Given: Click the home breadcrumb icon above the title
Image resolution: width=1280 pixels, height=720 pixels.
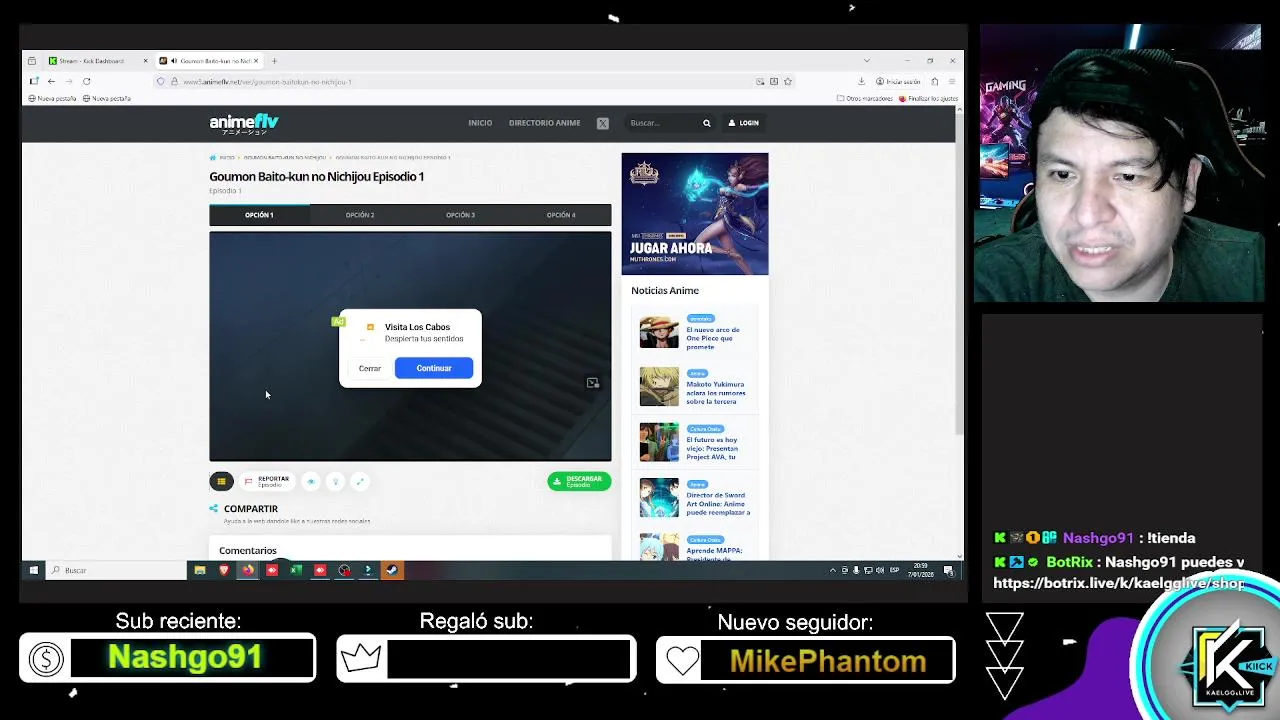Looking at the screenshot, I should point(213,157).
